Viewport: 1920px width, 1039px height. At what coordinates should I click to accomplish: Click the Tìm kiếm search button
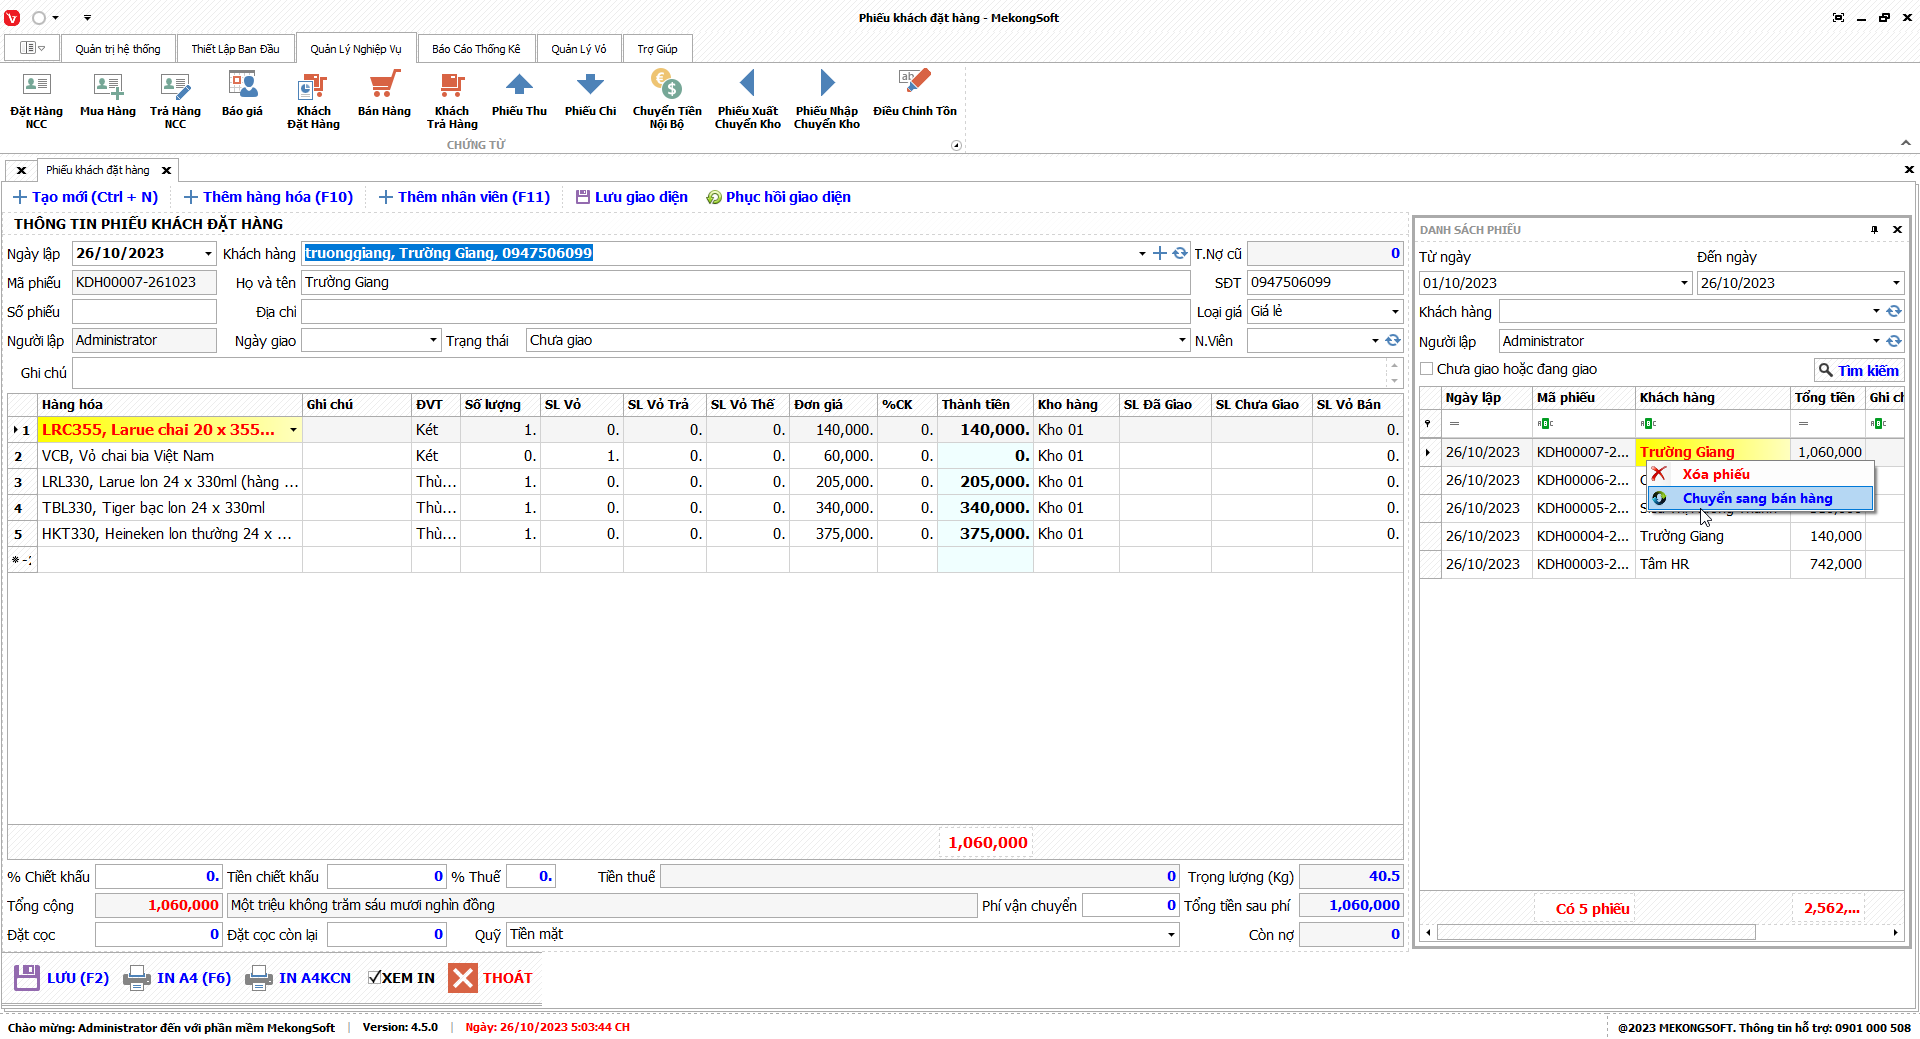pos(1858,370)
